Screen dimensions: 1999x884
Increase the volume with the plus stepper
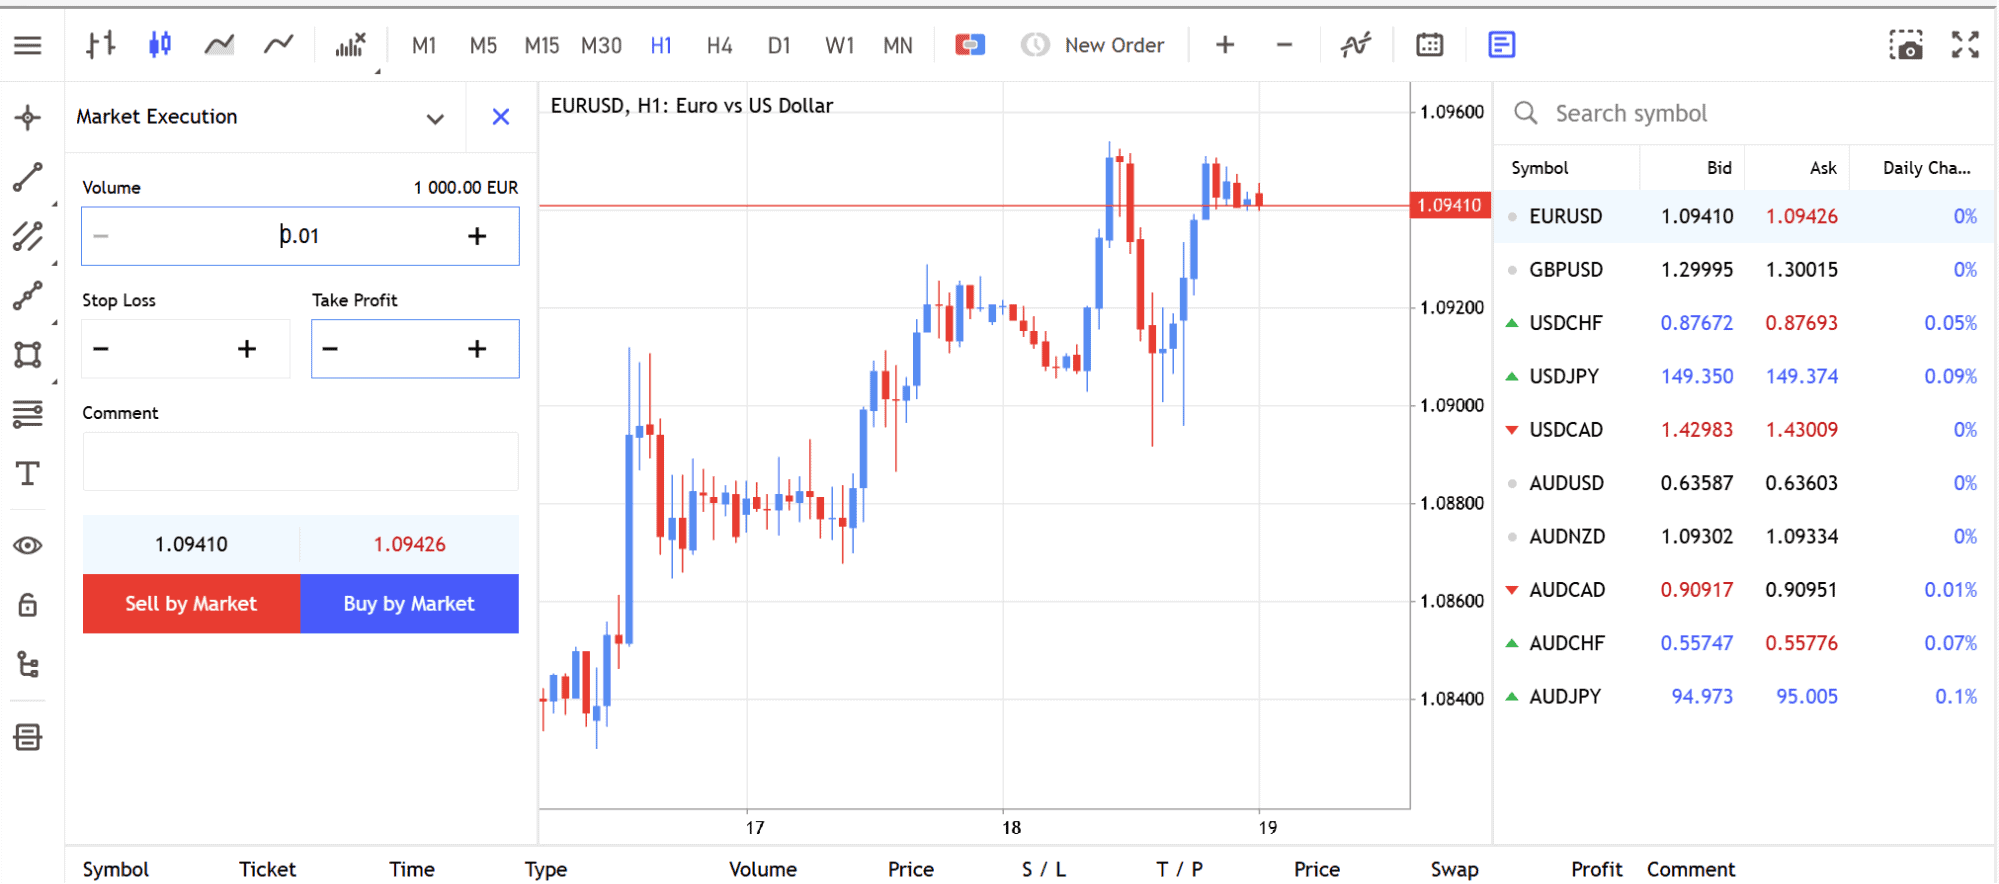point(477,236)
